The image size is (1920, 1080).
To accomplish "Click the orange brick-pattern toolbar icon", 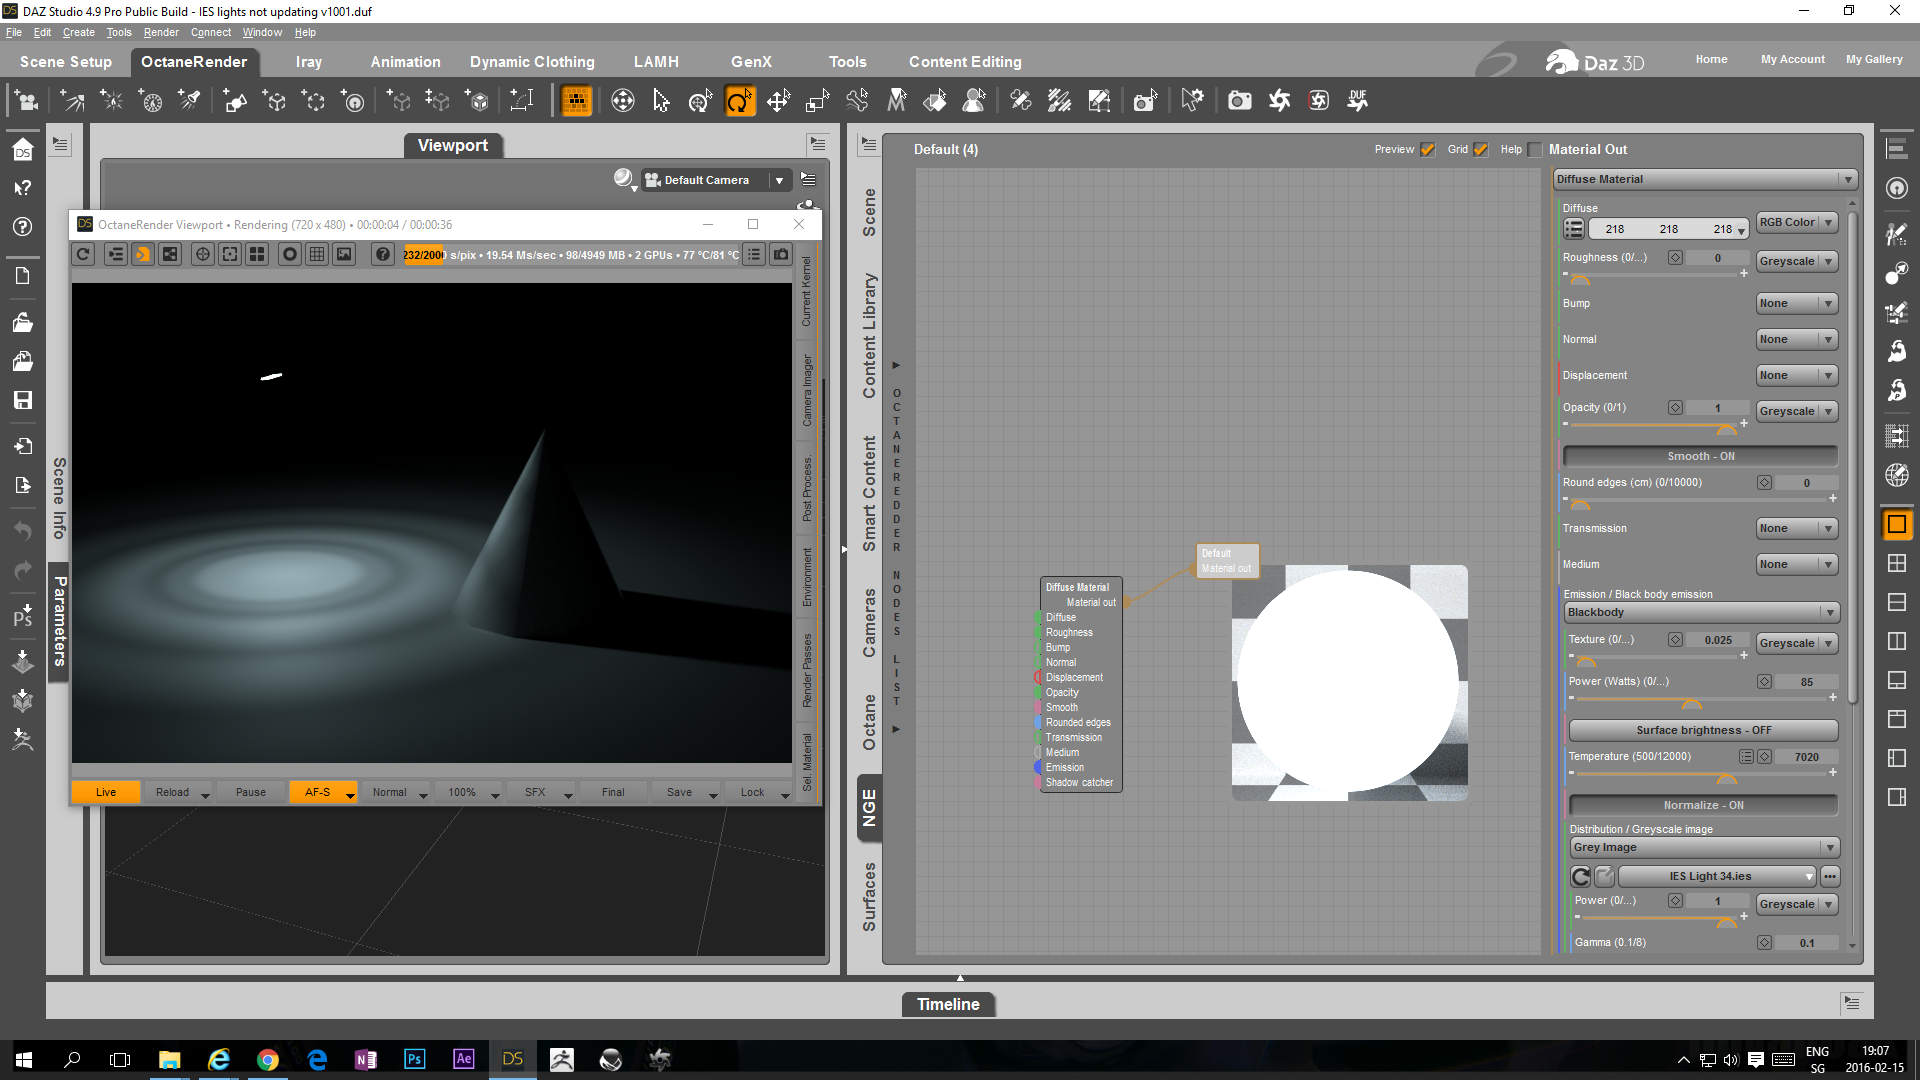I will (x=576, y=101).
